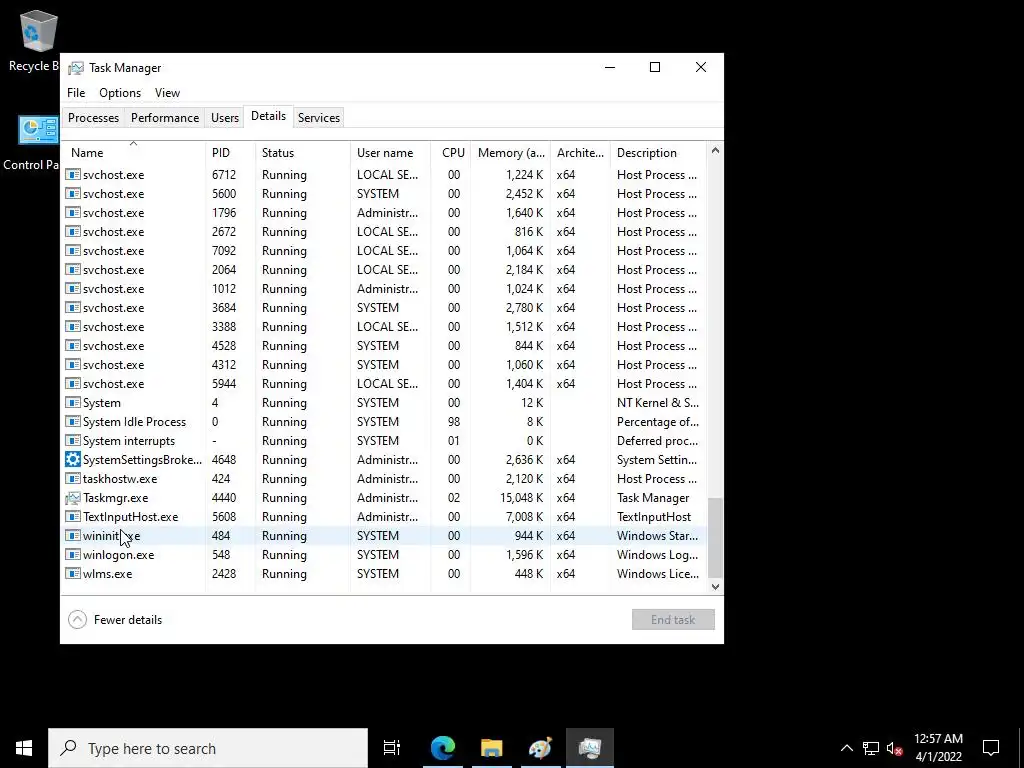Click the scrollbar up arrow
Viewport: 1024px width, 768px height.
click(x=715, y=151)
